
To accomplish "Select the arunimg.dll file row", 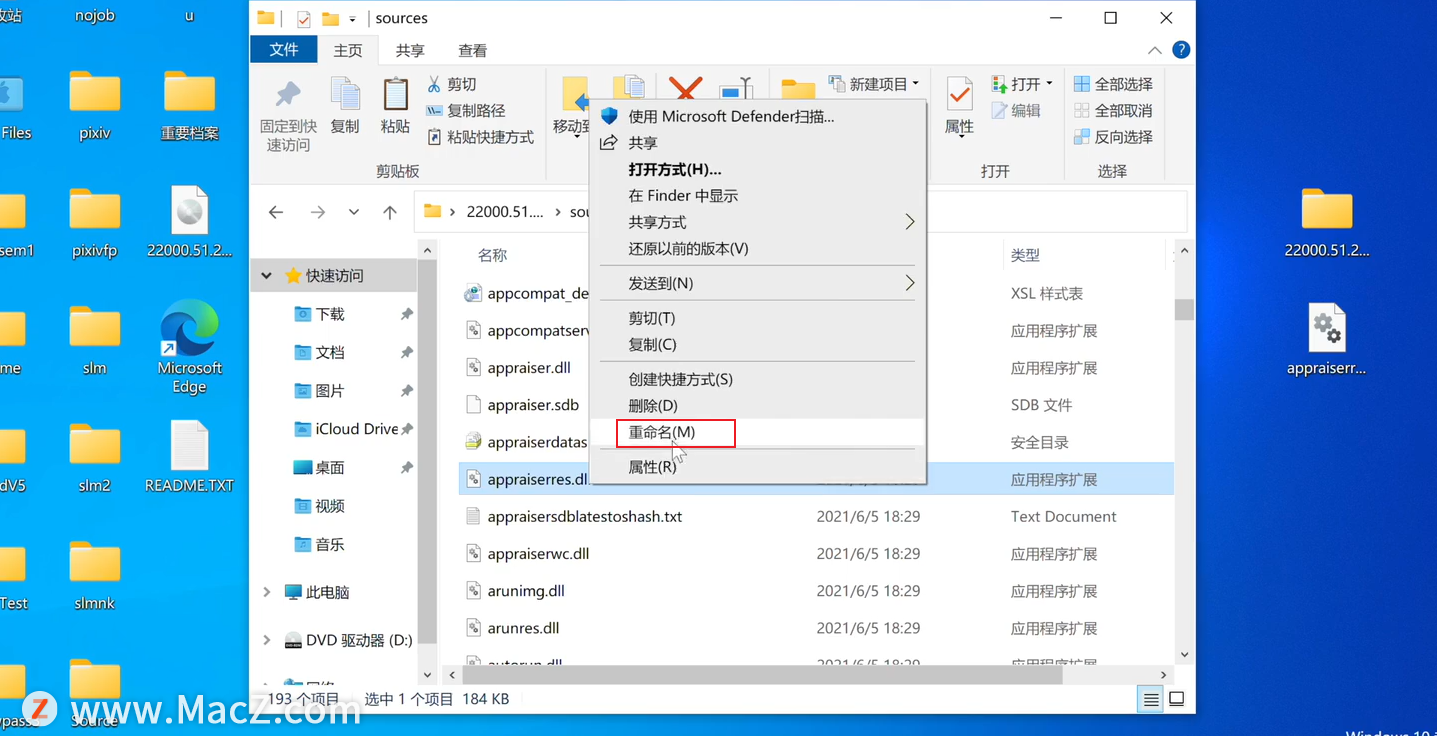I will [816, 591].
